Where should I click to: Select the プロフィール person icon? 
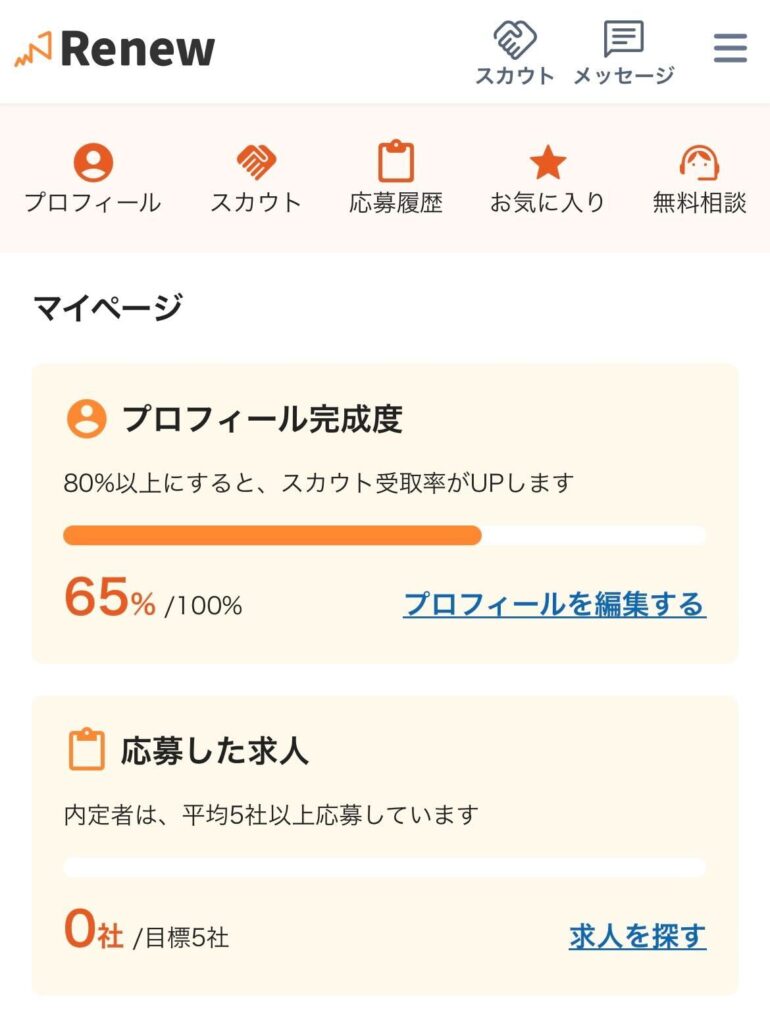point(93,162)
